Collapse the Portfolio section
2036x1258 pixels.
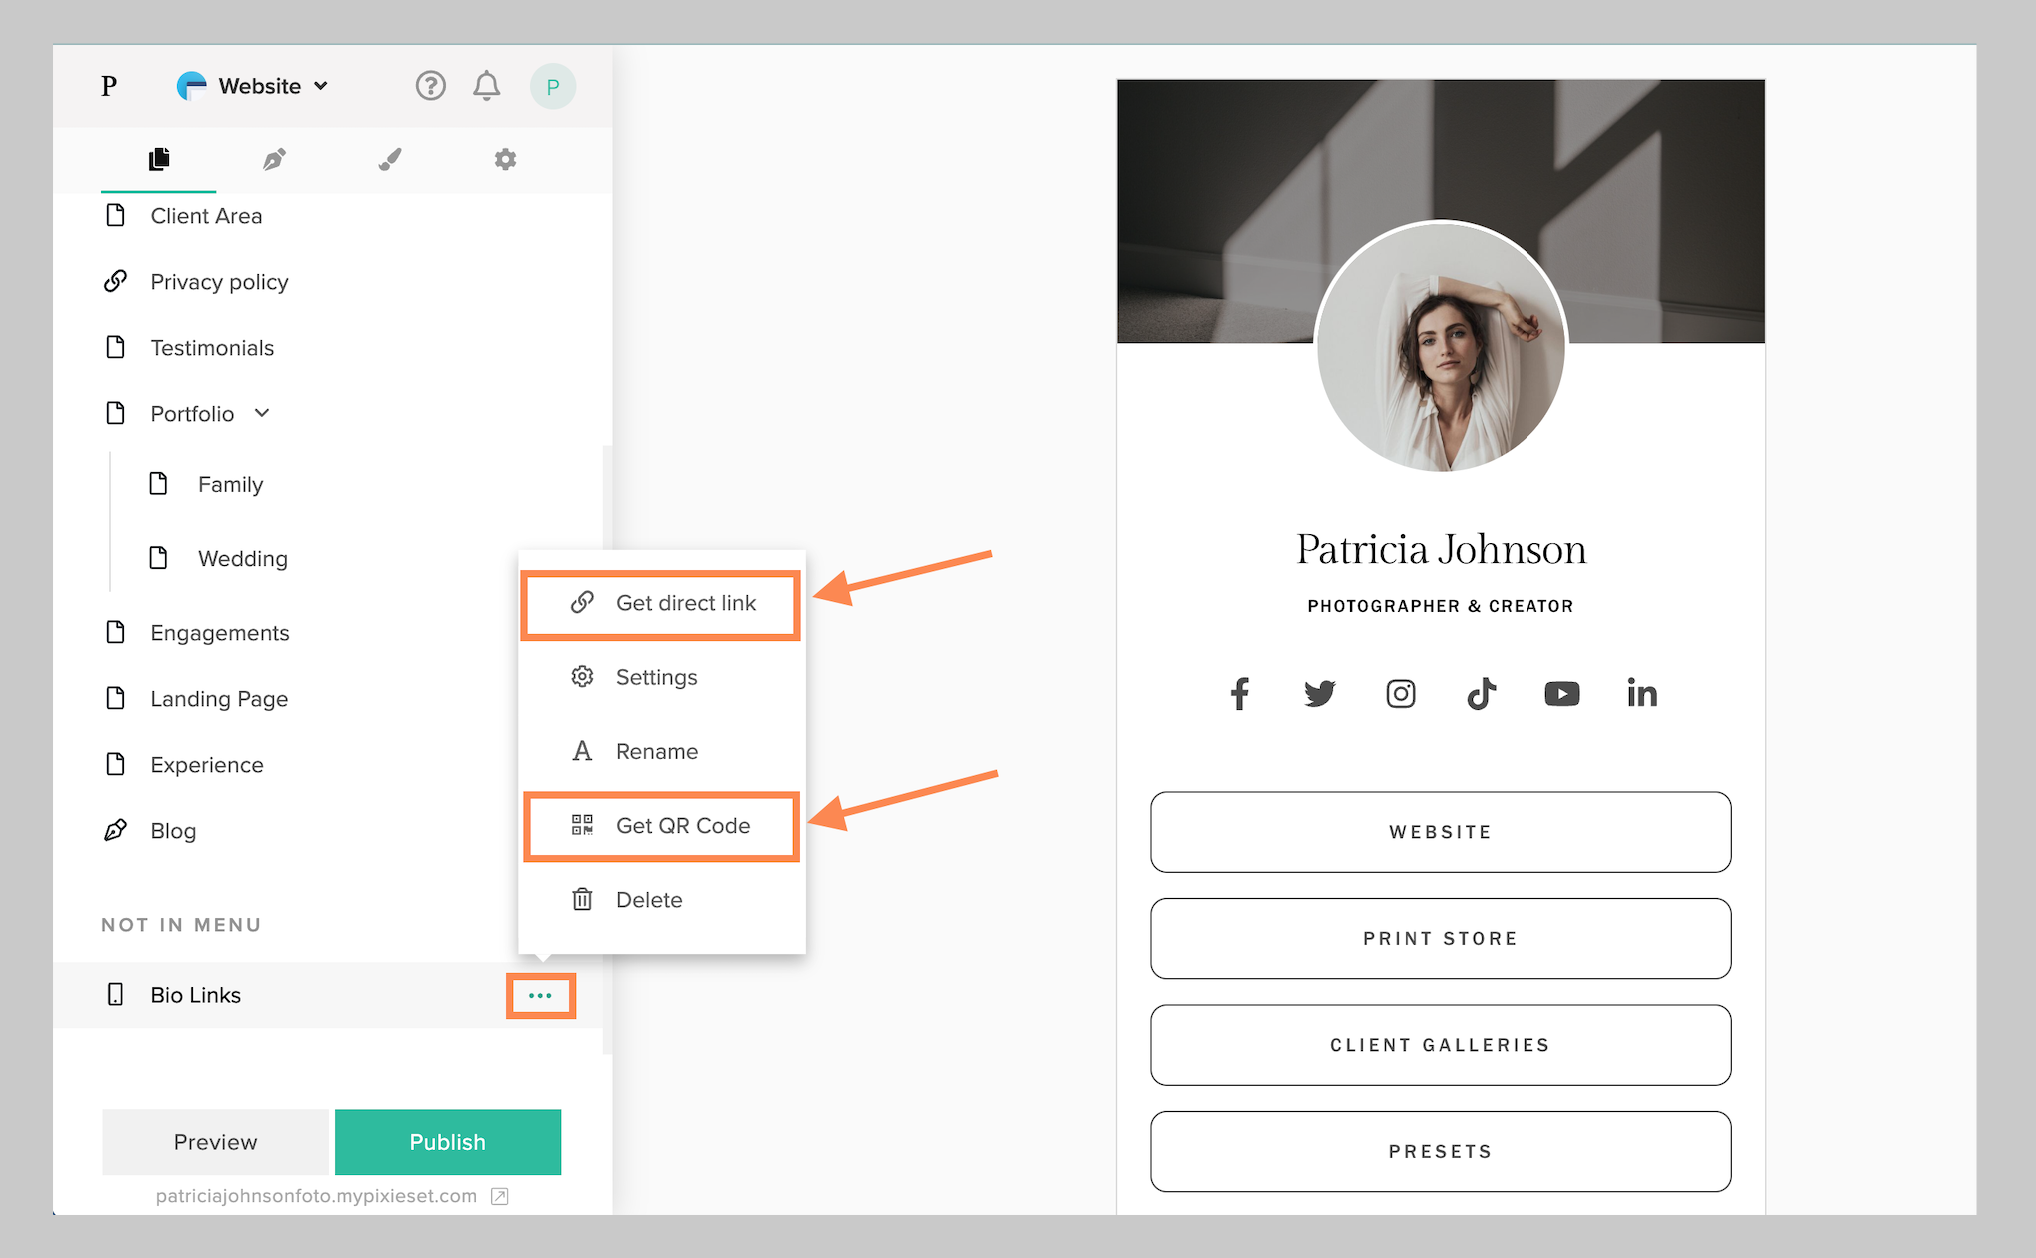pyautogui.click(x=262, y=413)
